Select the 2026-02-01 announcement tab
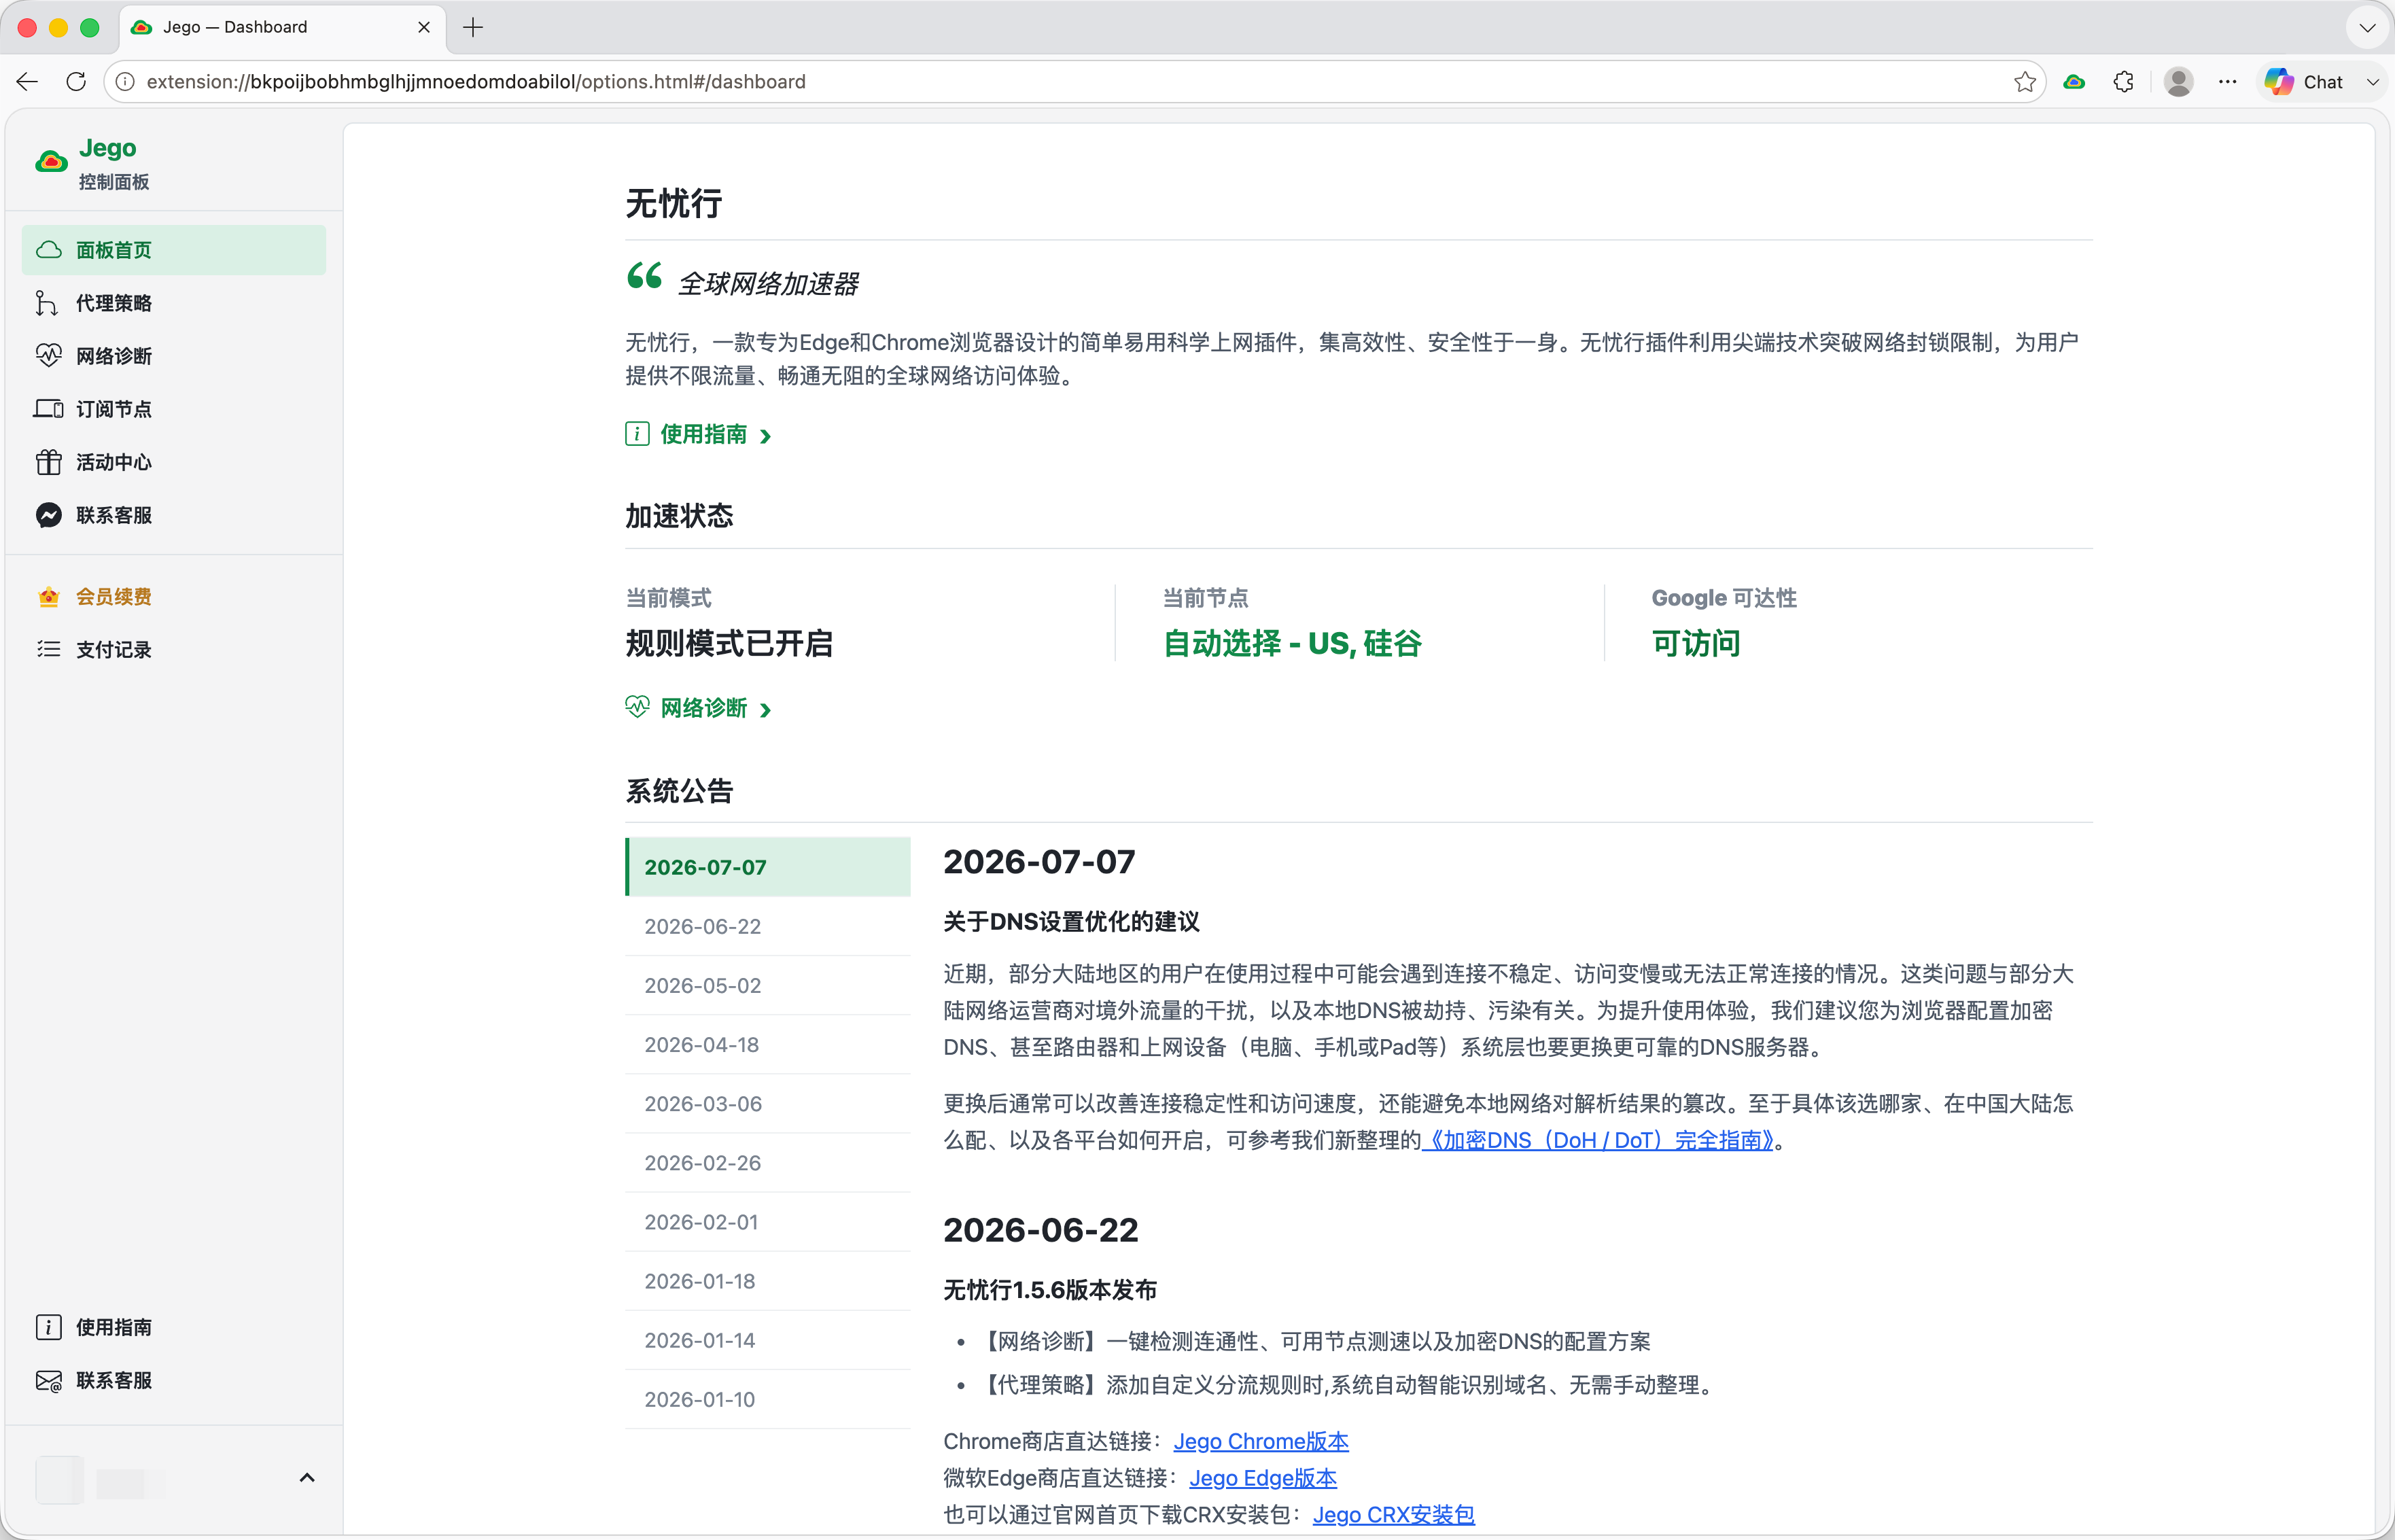This screenshot has height=1540, width=2395. [x=767, y=1221]
